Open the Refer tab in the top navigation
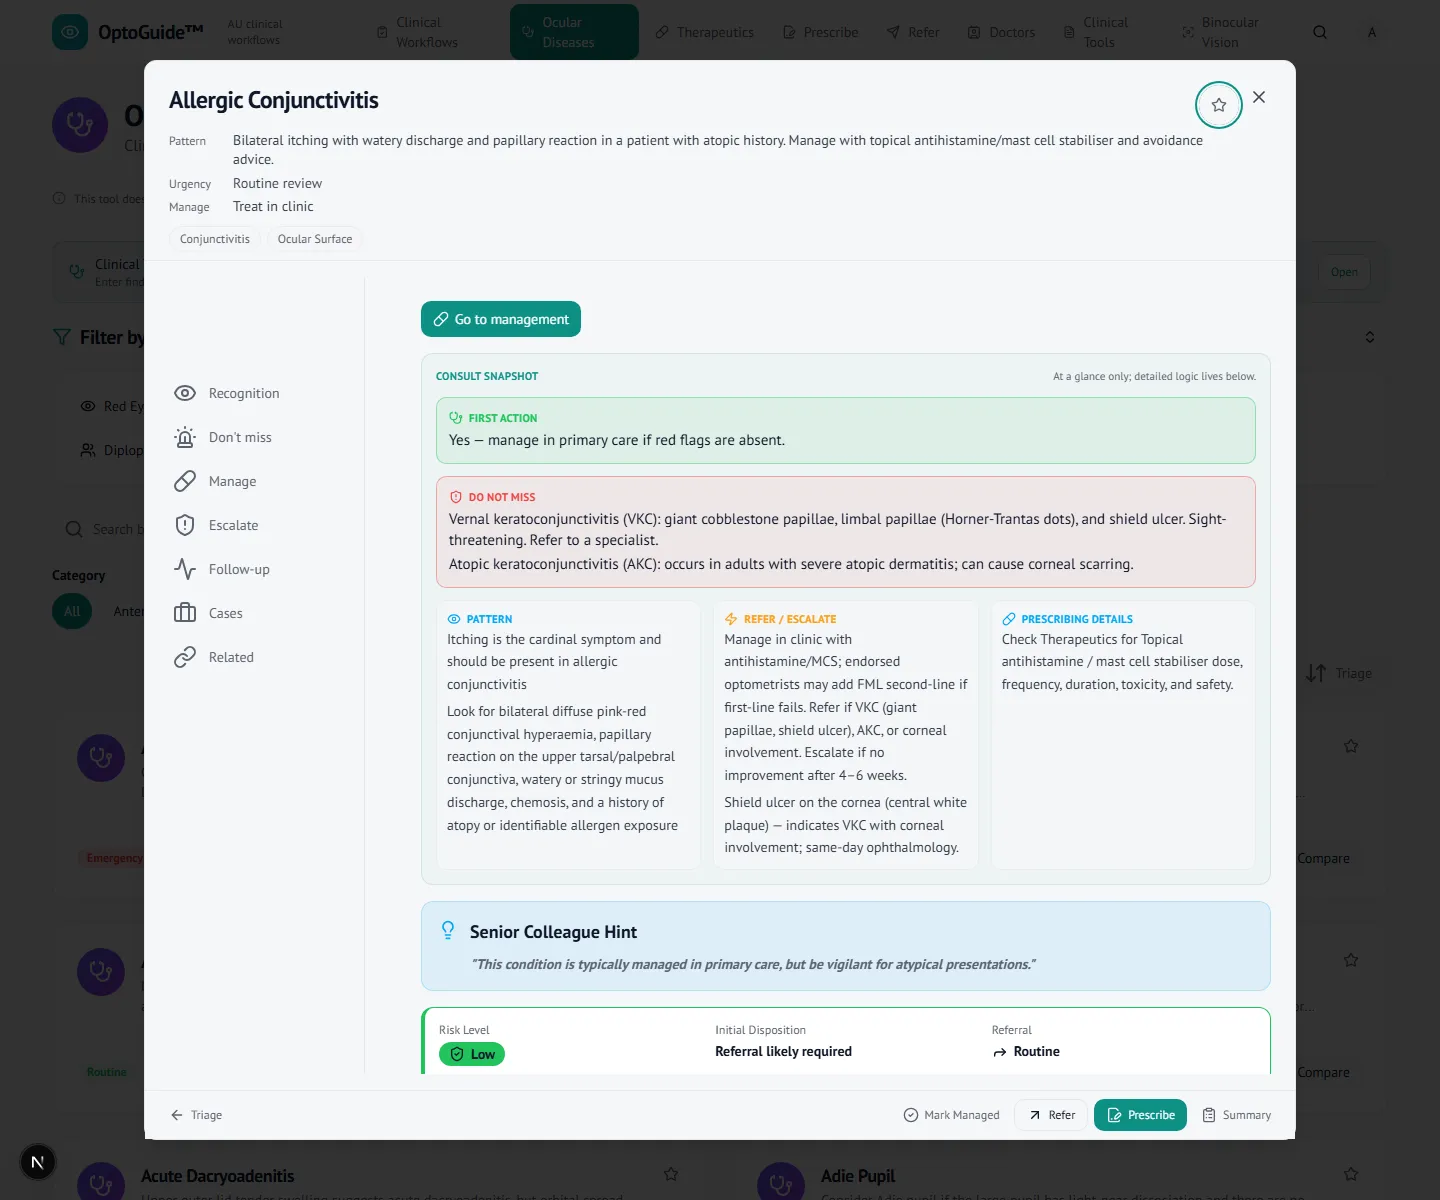 [x=913, y=32]
